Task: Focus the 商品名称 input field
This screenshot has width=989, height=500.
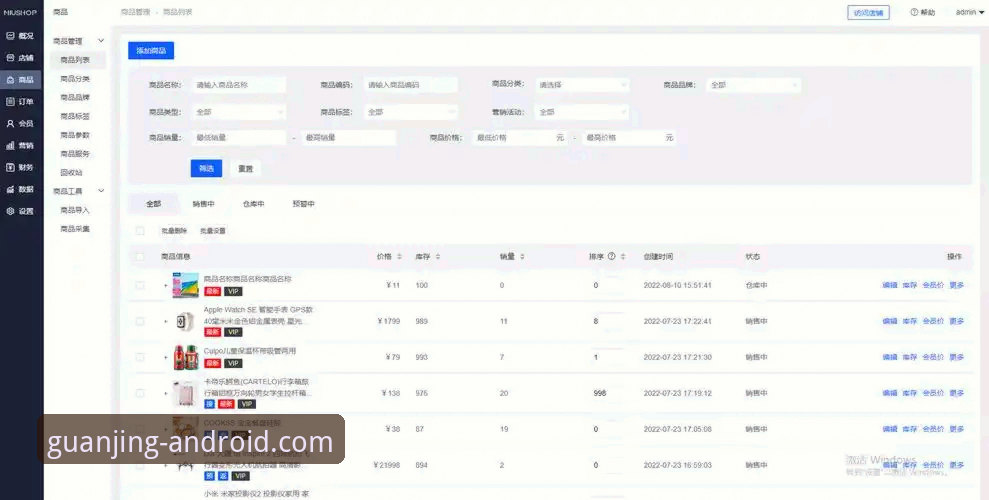Action: point(238,84)
